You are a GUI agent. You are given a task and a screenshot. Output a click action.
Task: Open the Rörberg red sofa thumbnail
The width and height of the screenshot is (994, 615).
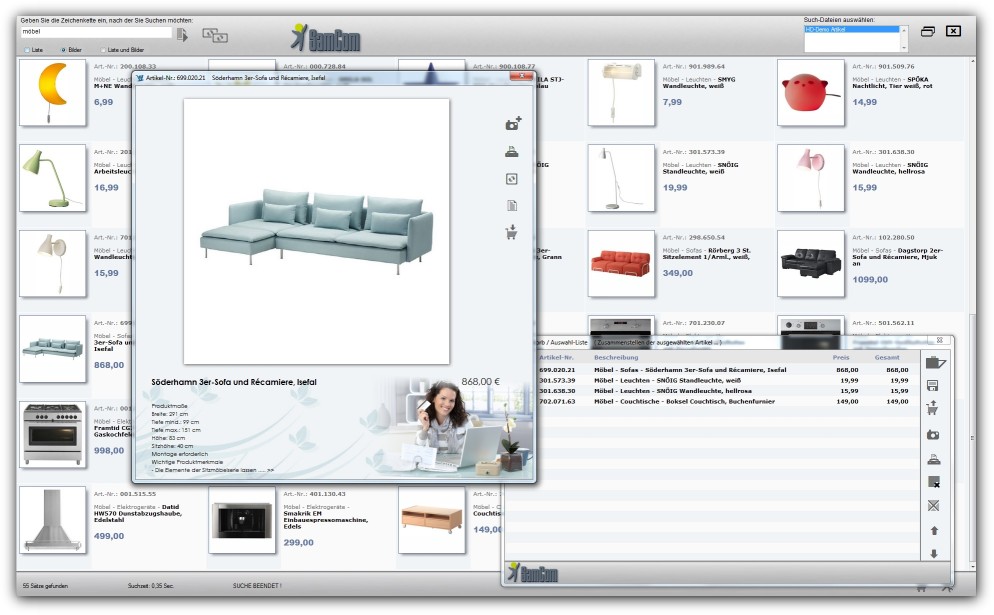tap(620, 263)
